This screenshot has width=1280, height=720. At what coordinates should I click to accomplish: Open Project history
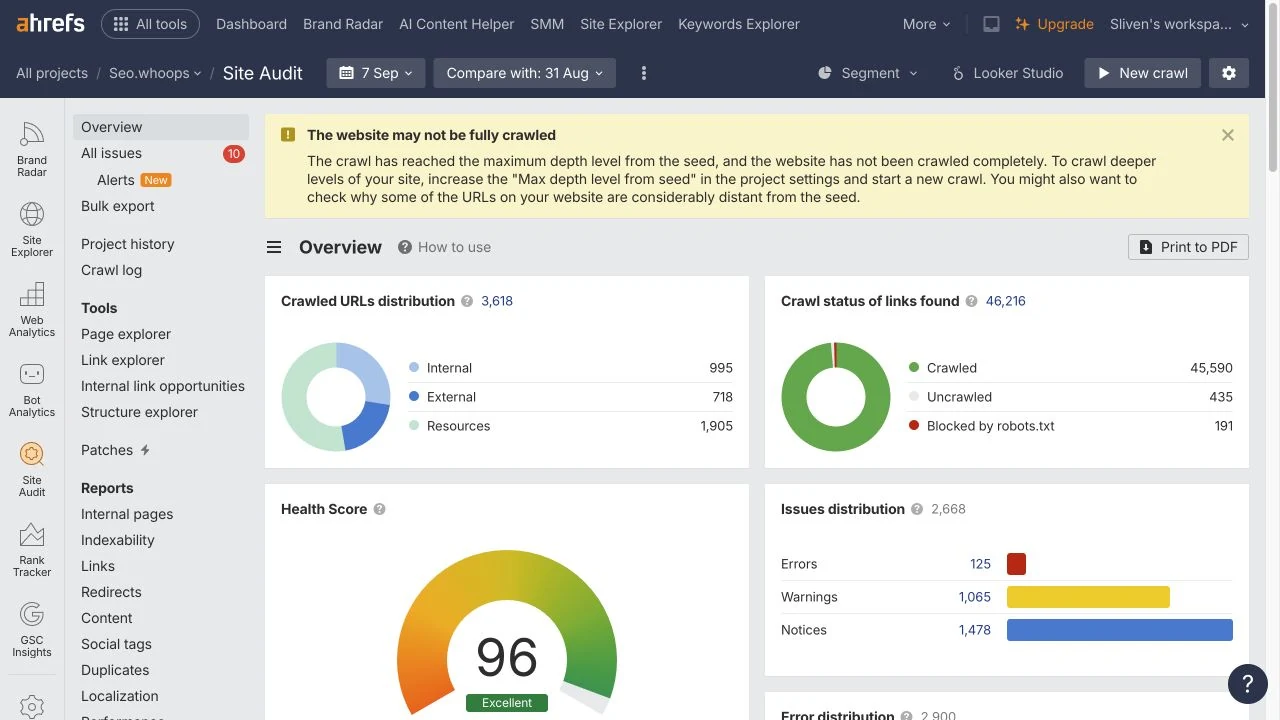pyautogui.click(x=127, y=244)
